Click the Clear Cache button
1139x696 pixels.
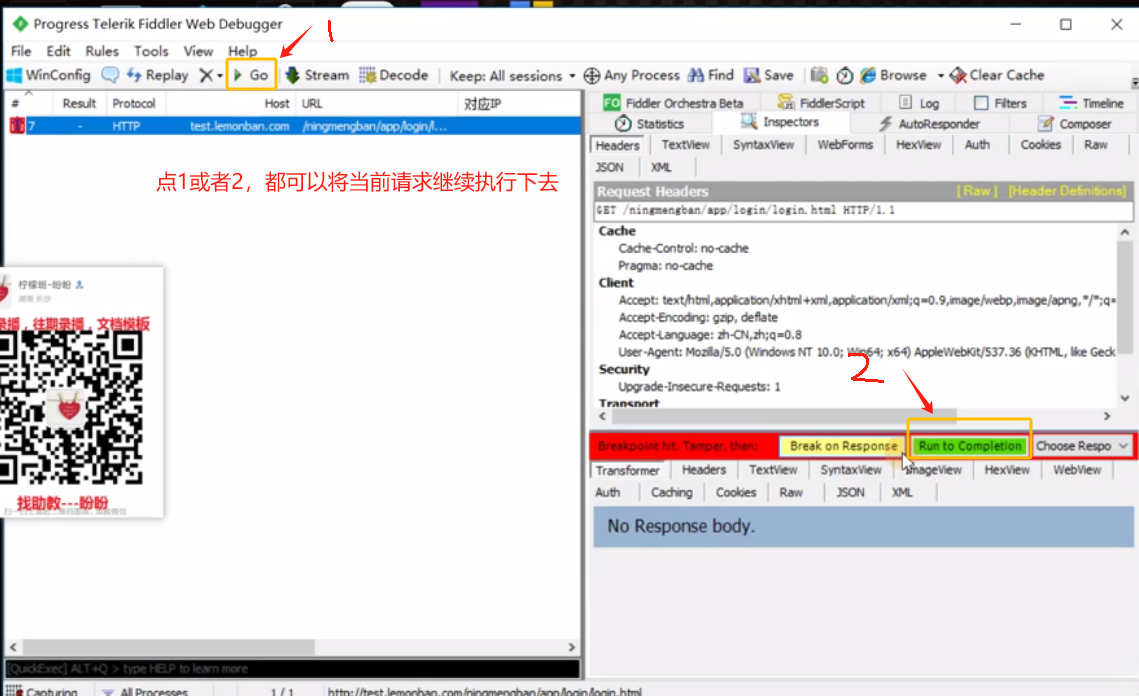tap(997, 75)
